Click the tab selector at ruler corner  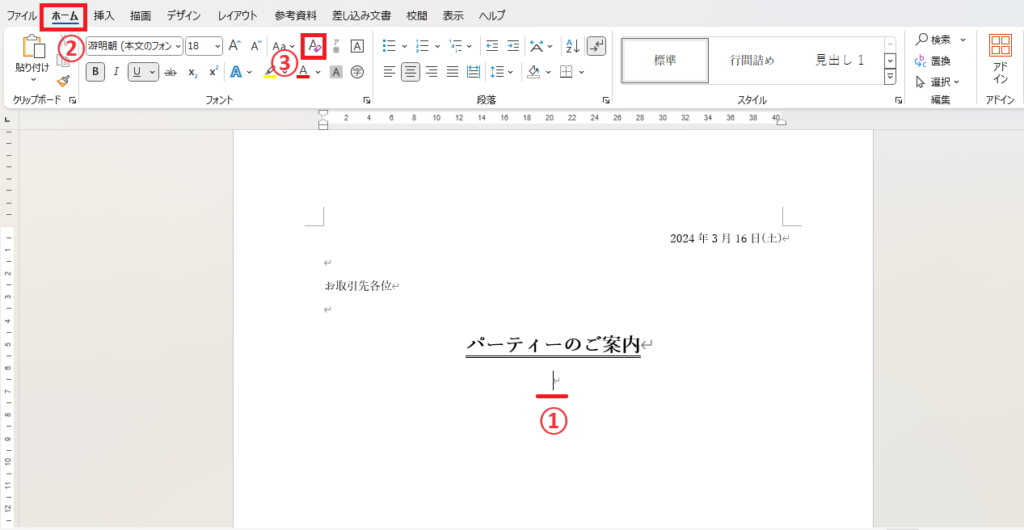[x=8, y=120]
